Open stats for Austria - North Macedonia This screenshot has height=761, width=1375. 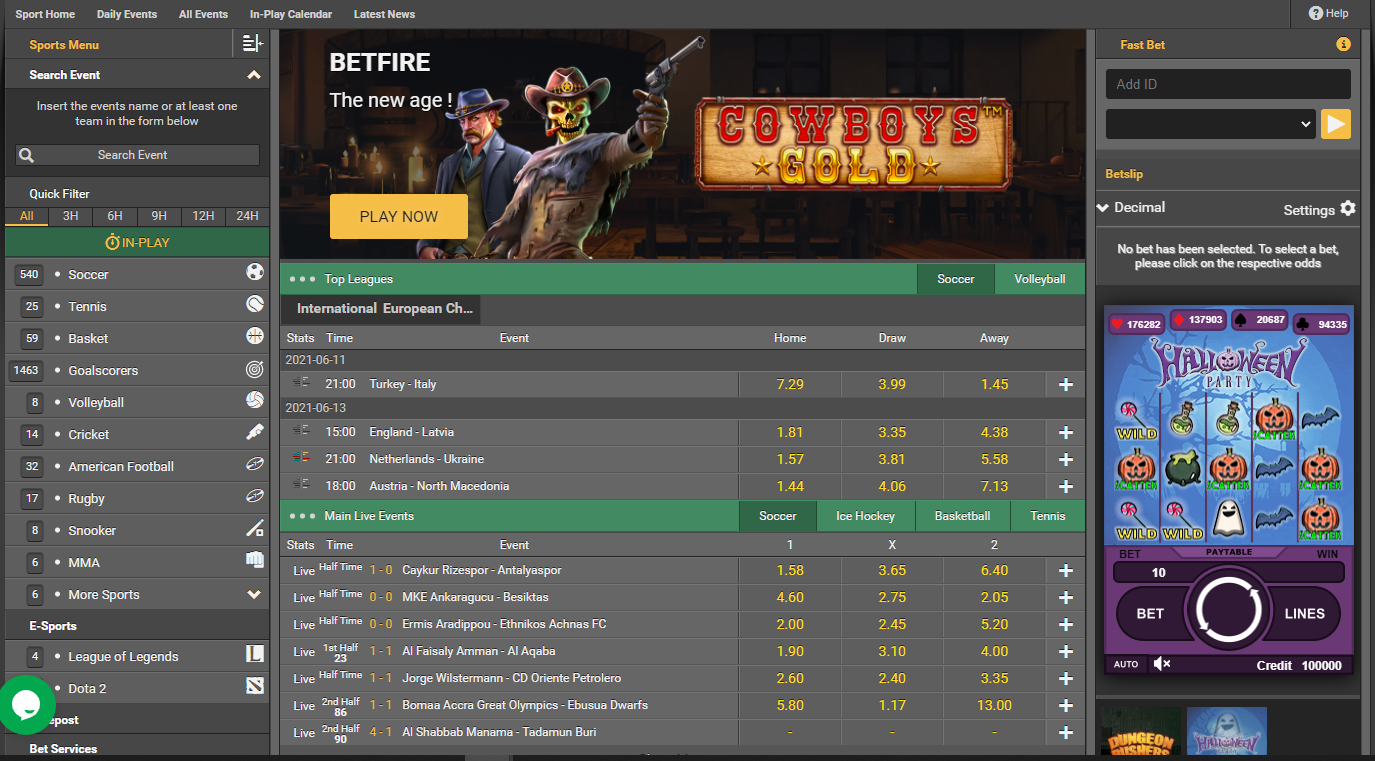(x=300, y=485)
